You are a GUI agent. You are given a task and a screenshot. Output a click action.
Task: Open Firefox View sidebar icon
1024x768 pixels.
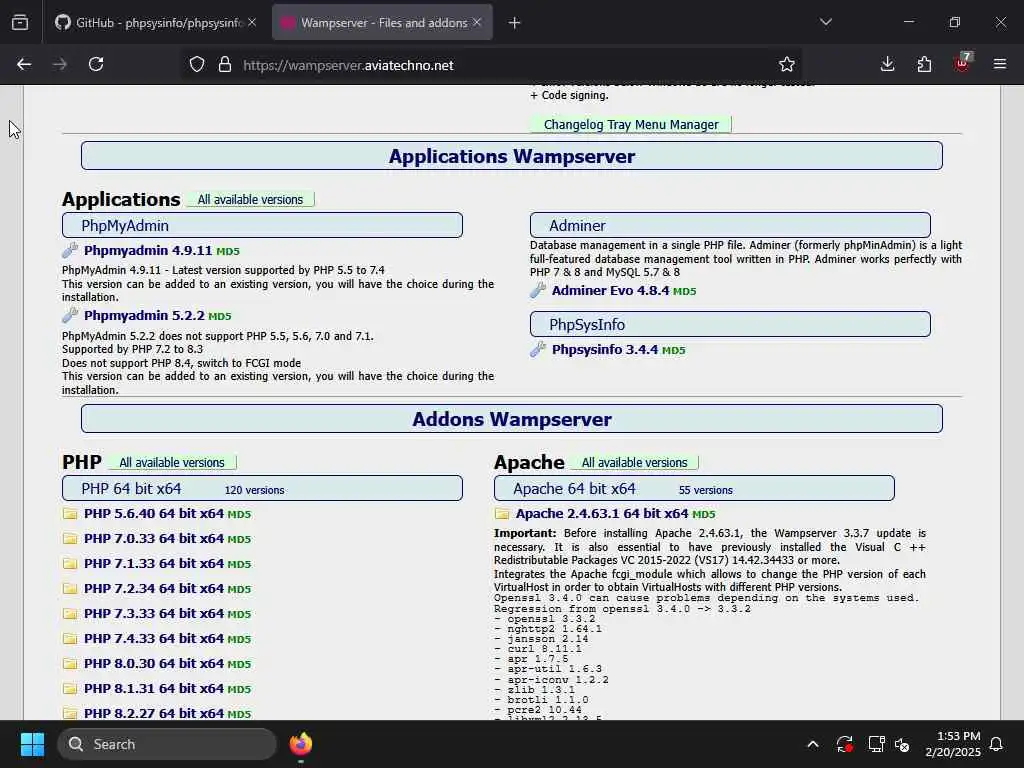(20, 23)
